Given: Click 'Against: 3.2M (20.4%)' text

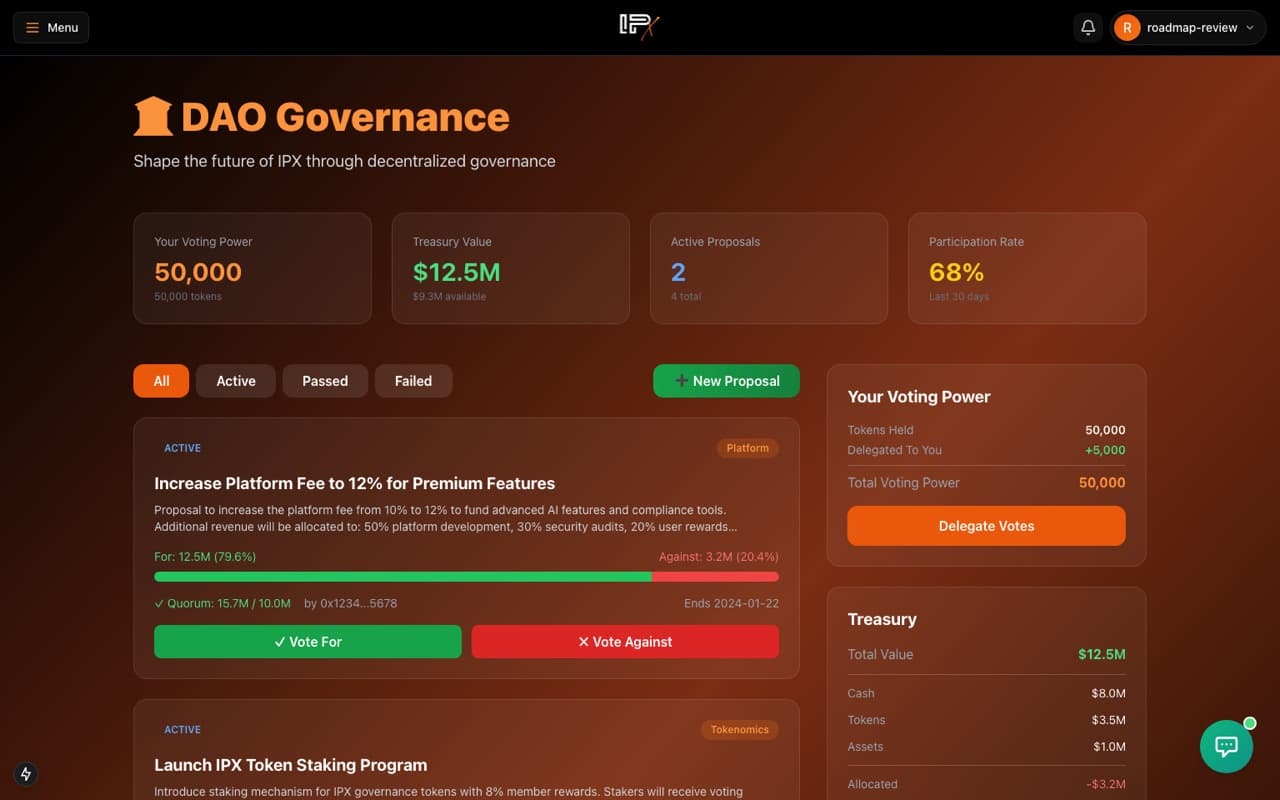Looking at the screenshot, I should pos(718,557).
